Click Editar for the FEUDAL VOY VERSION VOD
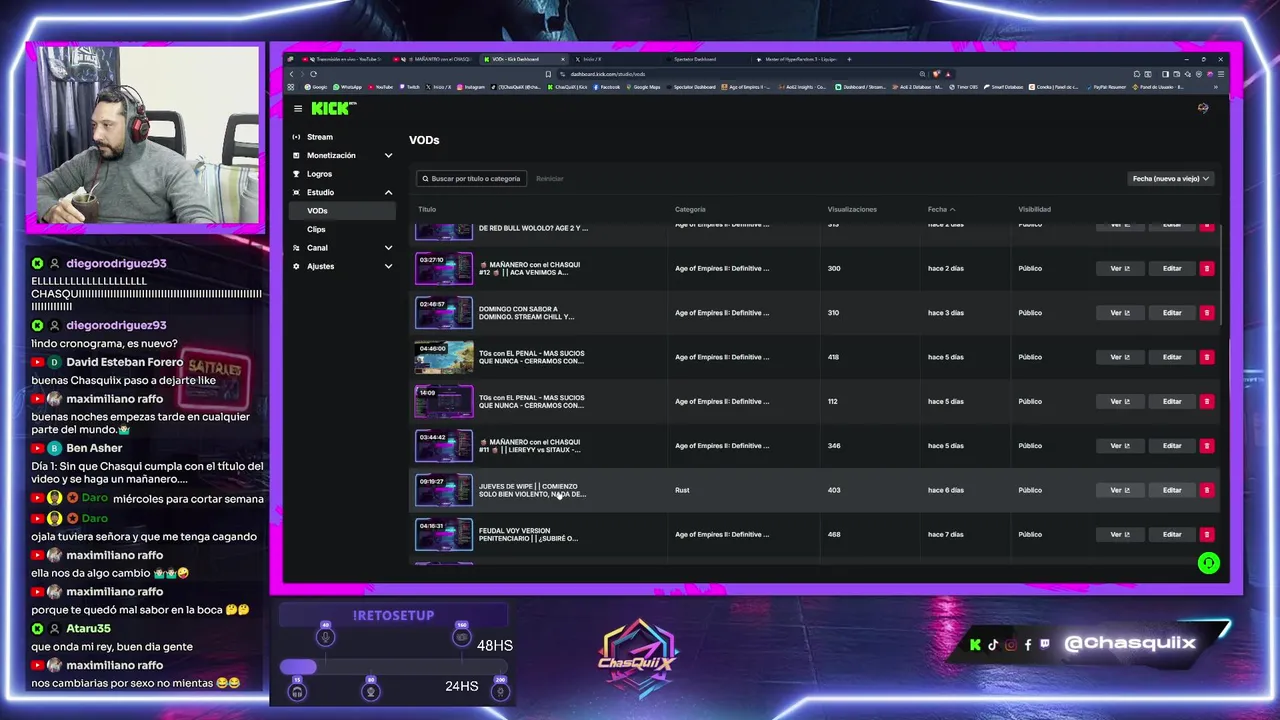The width and height of the screenshot is (1280, 720). pos(1172,534)
